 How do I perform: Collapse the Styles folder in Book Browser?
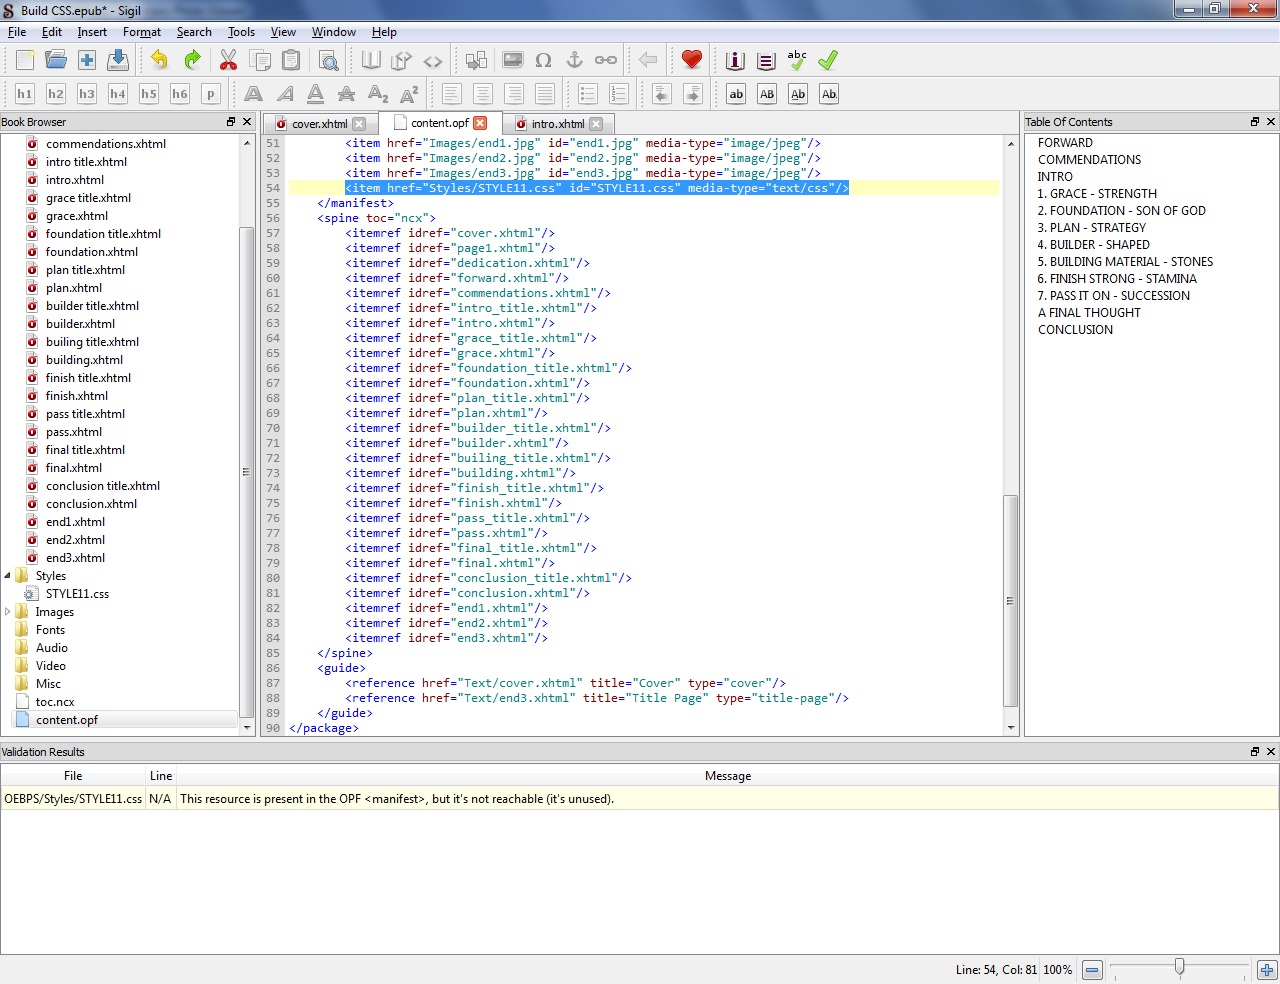[x=8, y=576]
